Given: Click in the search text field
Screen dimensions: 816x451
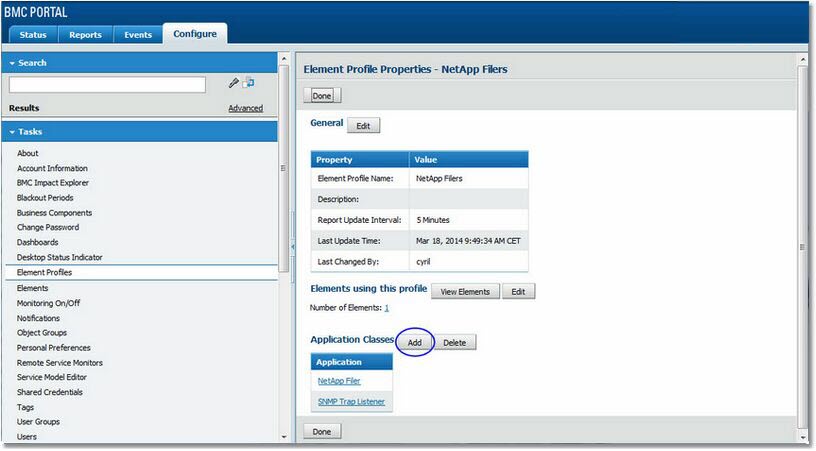Looking at the screenshot, I should pyautogui.click(x=107, y=85).
